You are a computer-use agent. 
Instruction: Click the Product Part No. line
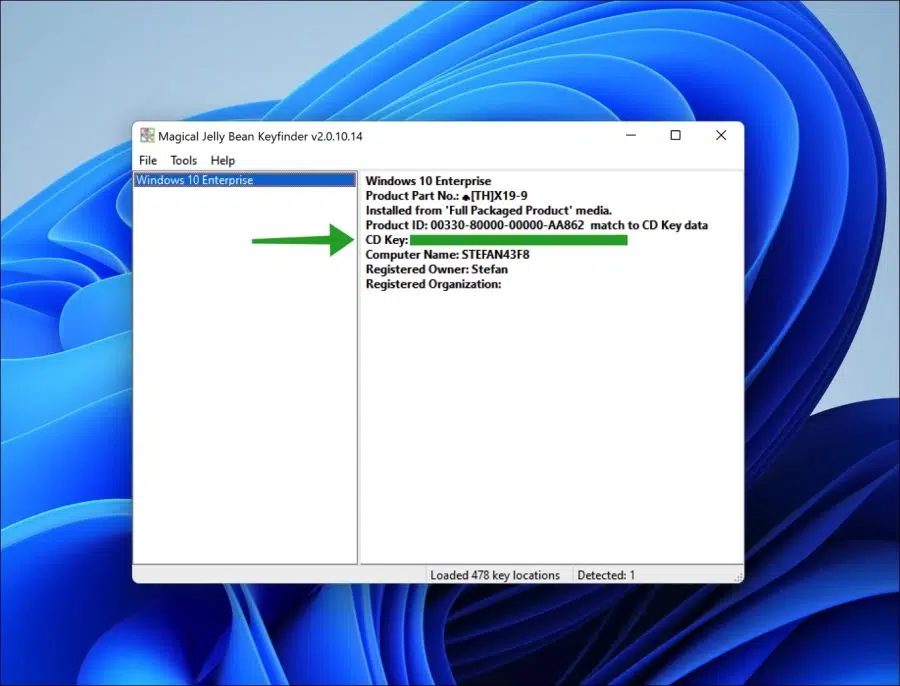pyautogui.click(x=447, y=196)
